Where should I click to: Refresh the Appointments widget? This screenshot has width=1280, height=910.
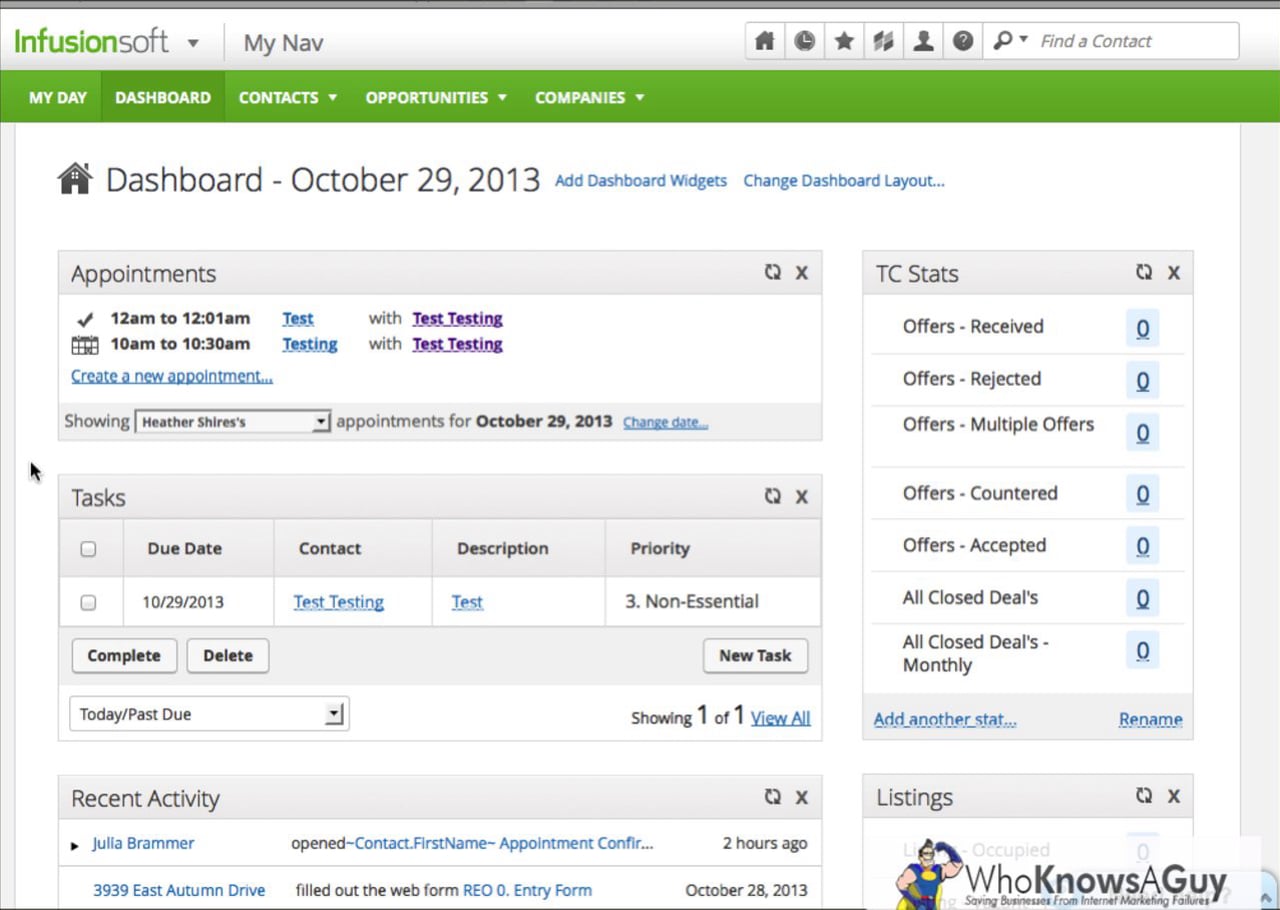click(x=772, y=272)
